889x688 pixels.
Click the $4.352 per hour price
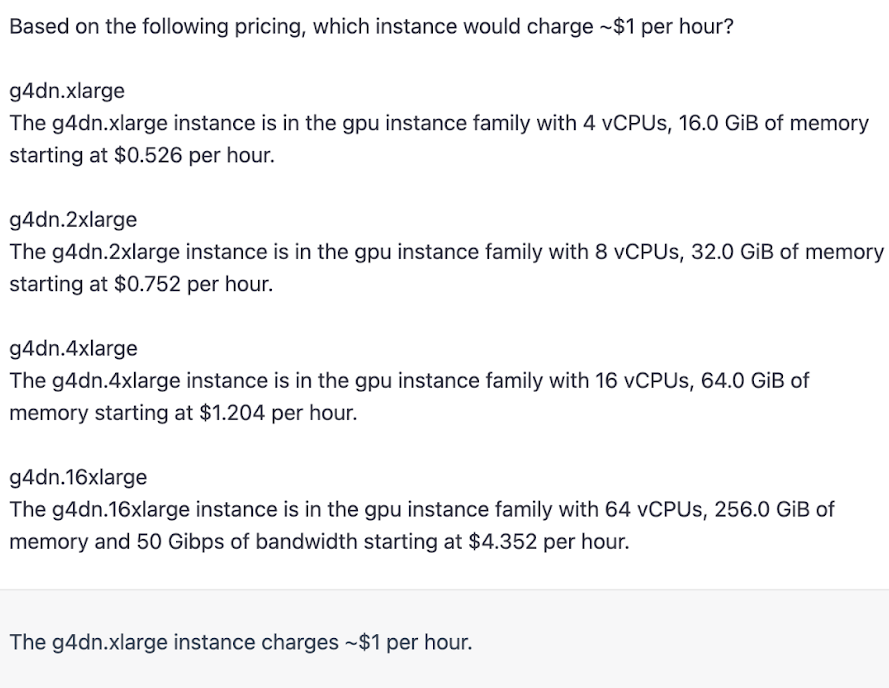[x=549, y=542]
